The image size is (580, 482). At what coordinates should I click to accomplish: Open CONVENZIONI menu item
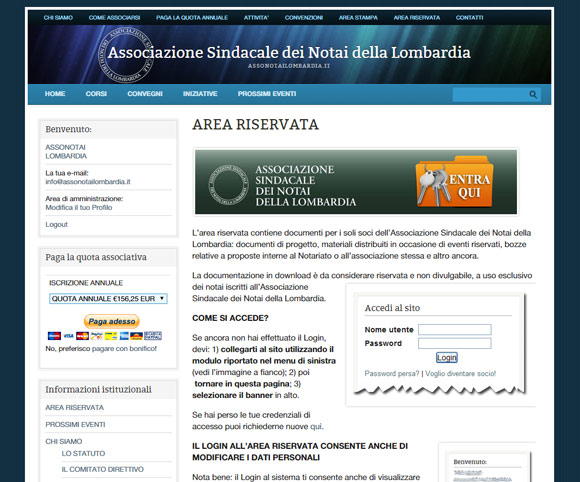(x=304, y=18)
